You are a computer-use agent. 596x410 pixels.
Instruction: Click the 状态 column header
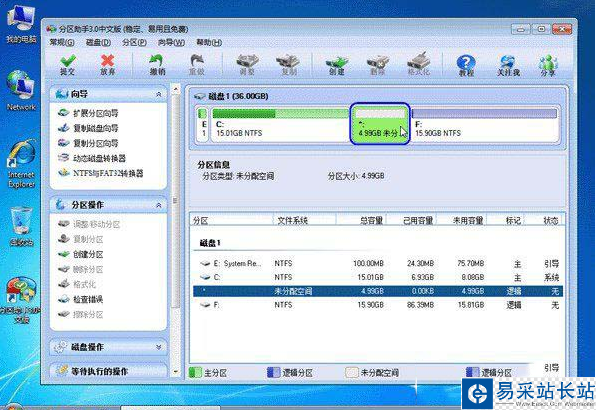pyautogui.click(x=544, y=220)
